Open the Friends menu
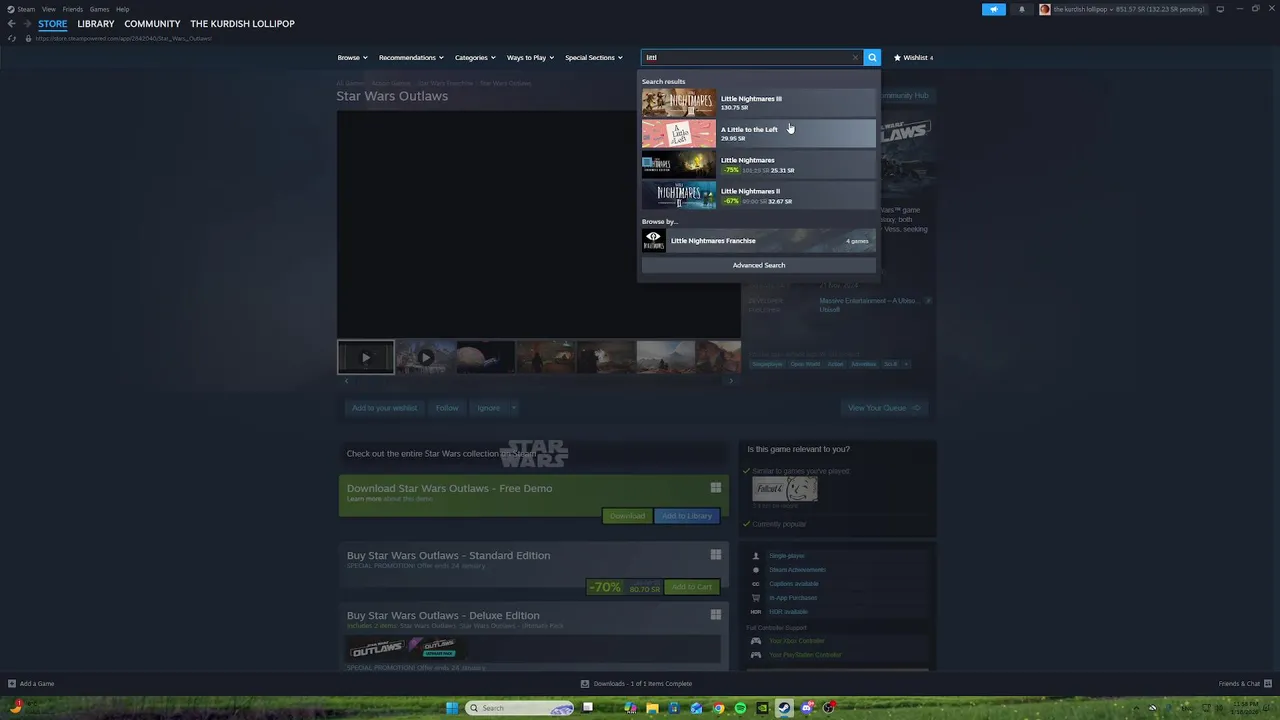This screenshot has width=1280, height=720. 73,9
